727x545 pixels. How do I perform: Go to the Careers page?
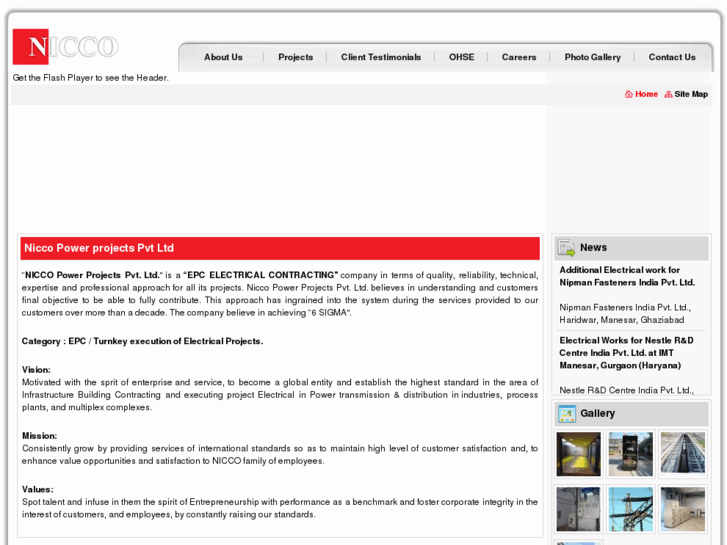point(519,57)
